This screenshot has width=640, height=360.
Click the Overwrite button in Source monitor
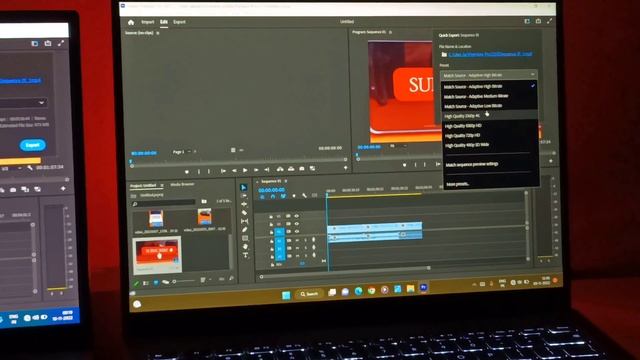point(291,169)
